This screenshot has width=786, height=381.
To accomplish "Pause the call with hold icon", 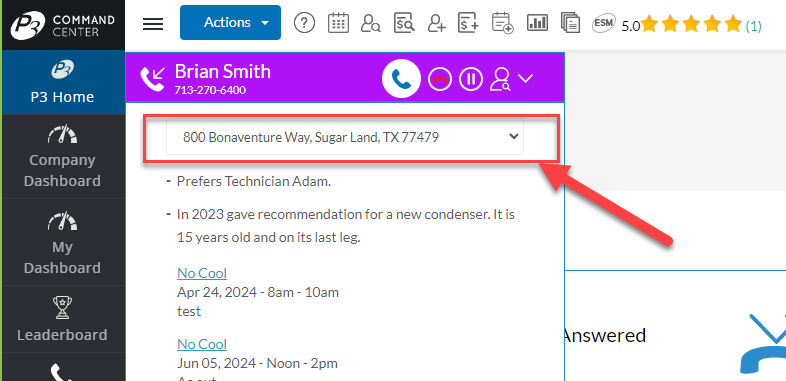I will click(471, 79).
